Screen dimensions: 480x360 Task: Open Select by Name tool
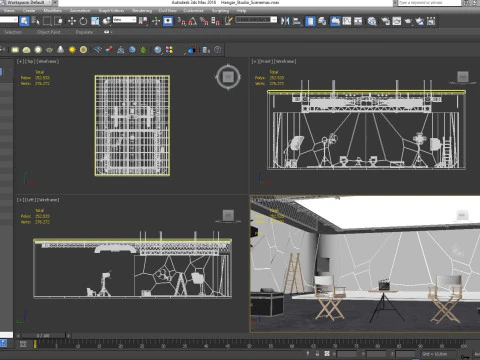pyautogui.click(x=36, y=21)
